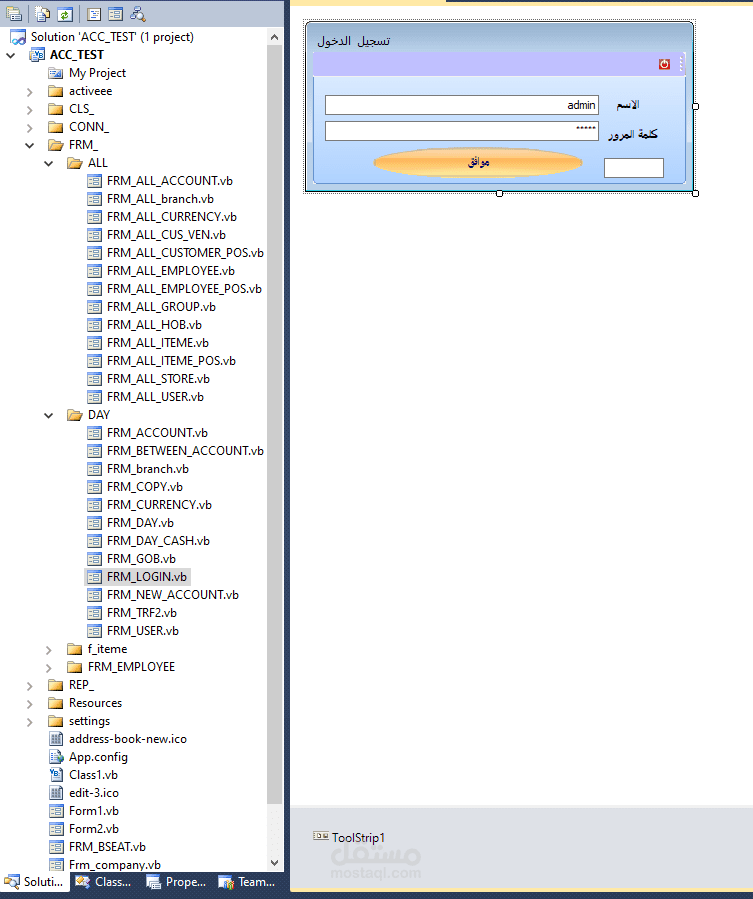This screenshot has width=753, height=899.
Task: Expand the settings folder
Action: click(x=30, y=722)
